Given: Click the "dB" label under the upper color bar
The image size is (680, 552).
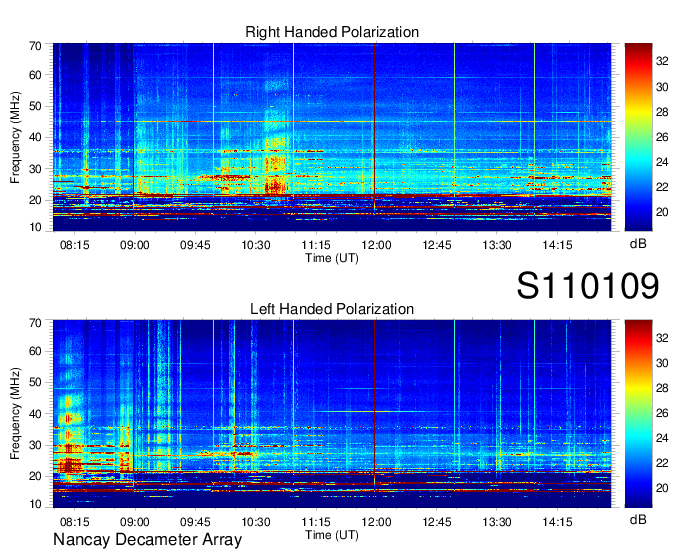Looking at the screenshot, I should pos(638,244).
